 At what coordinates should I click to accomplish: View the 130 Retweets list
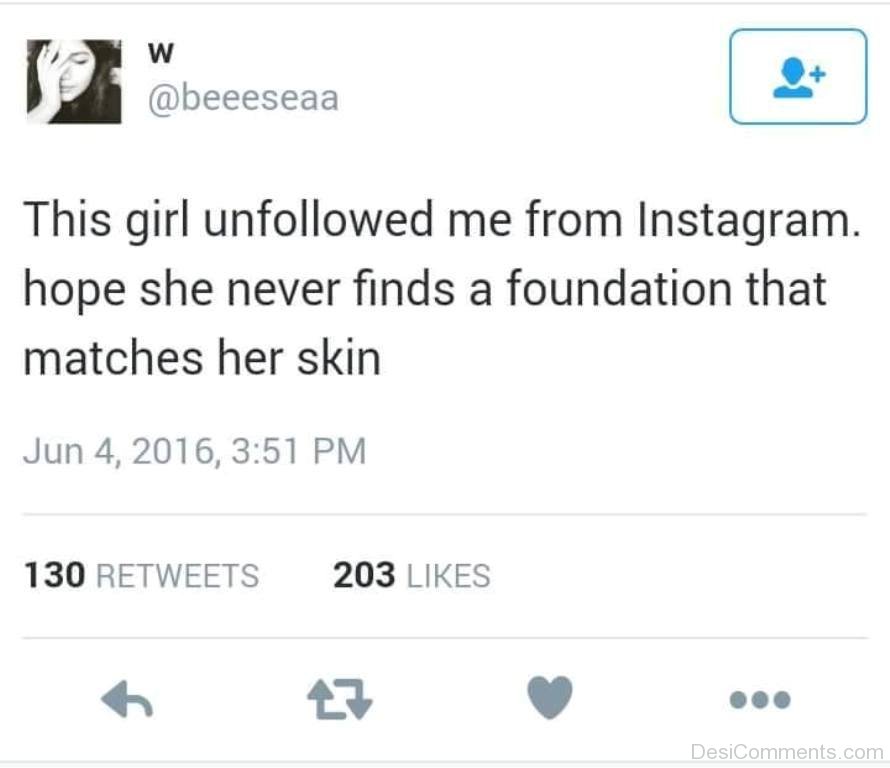(140, 576)
